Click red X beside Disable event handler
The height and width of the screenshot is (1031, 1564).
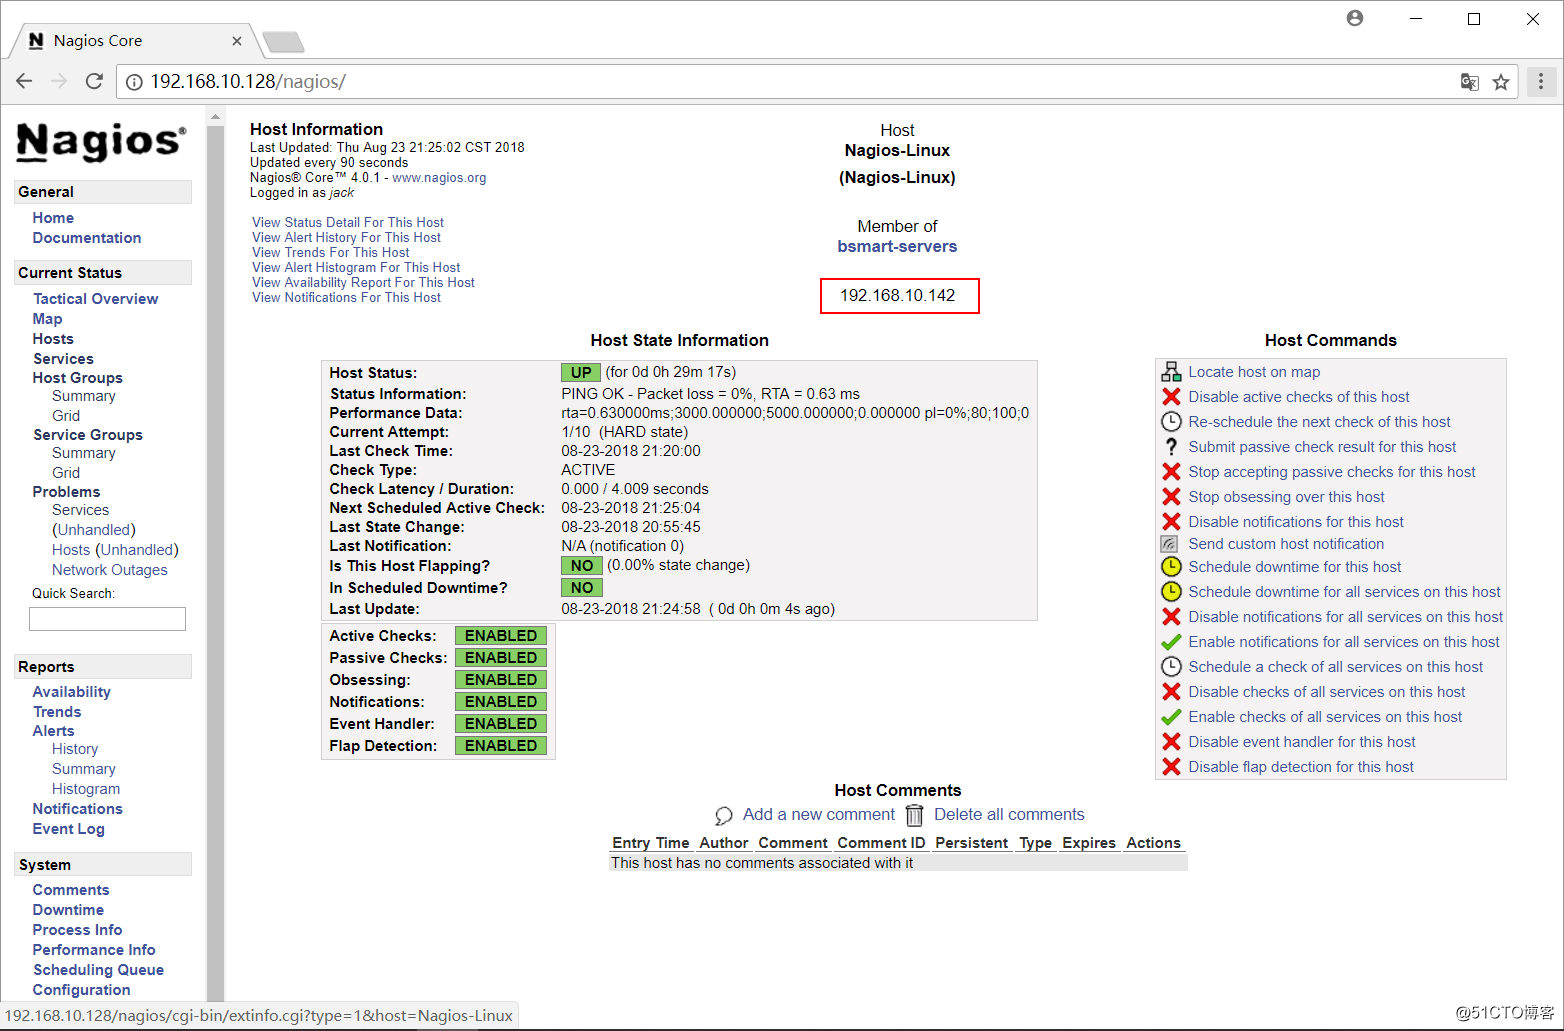pyautogui.click(x=1171, y=742)
